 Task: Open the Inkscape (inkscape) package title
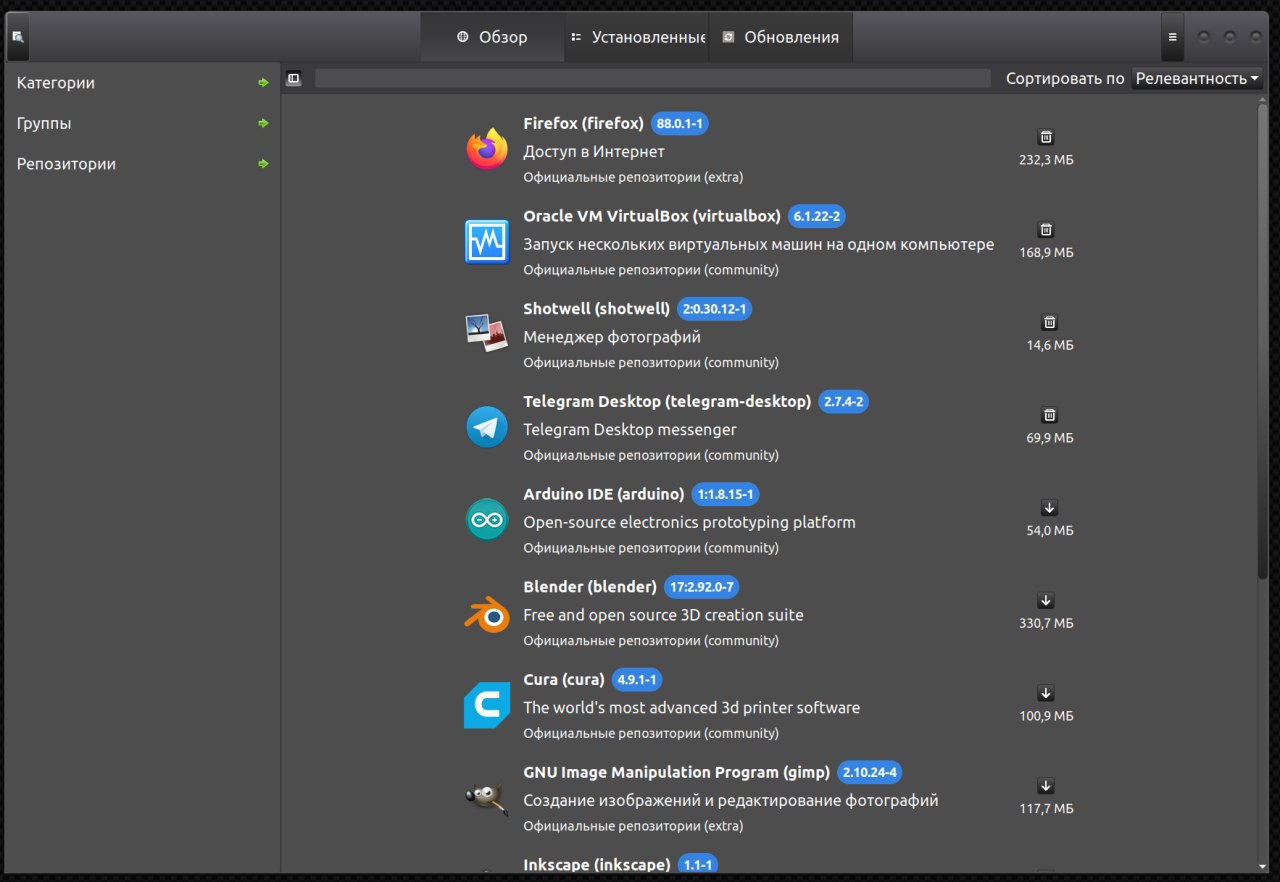tap(597, 864)
